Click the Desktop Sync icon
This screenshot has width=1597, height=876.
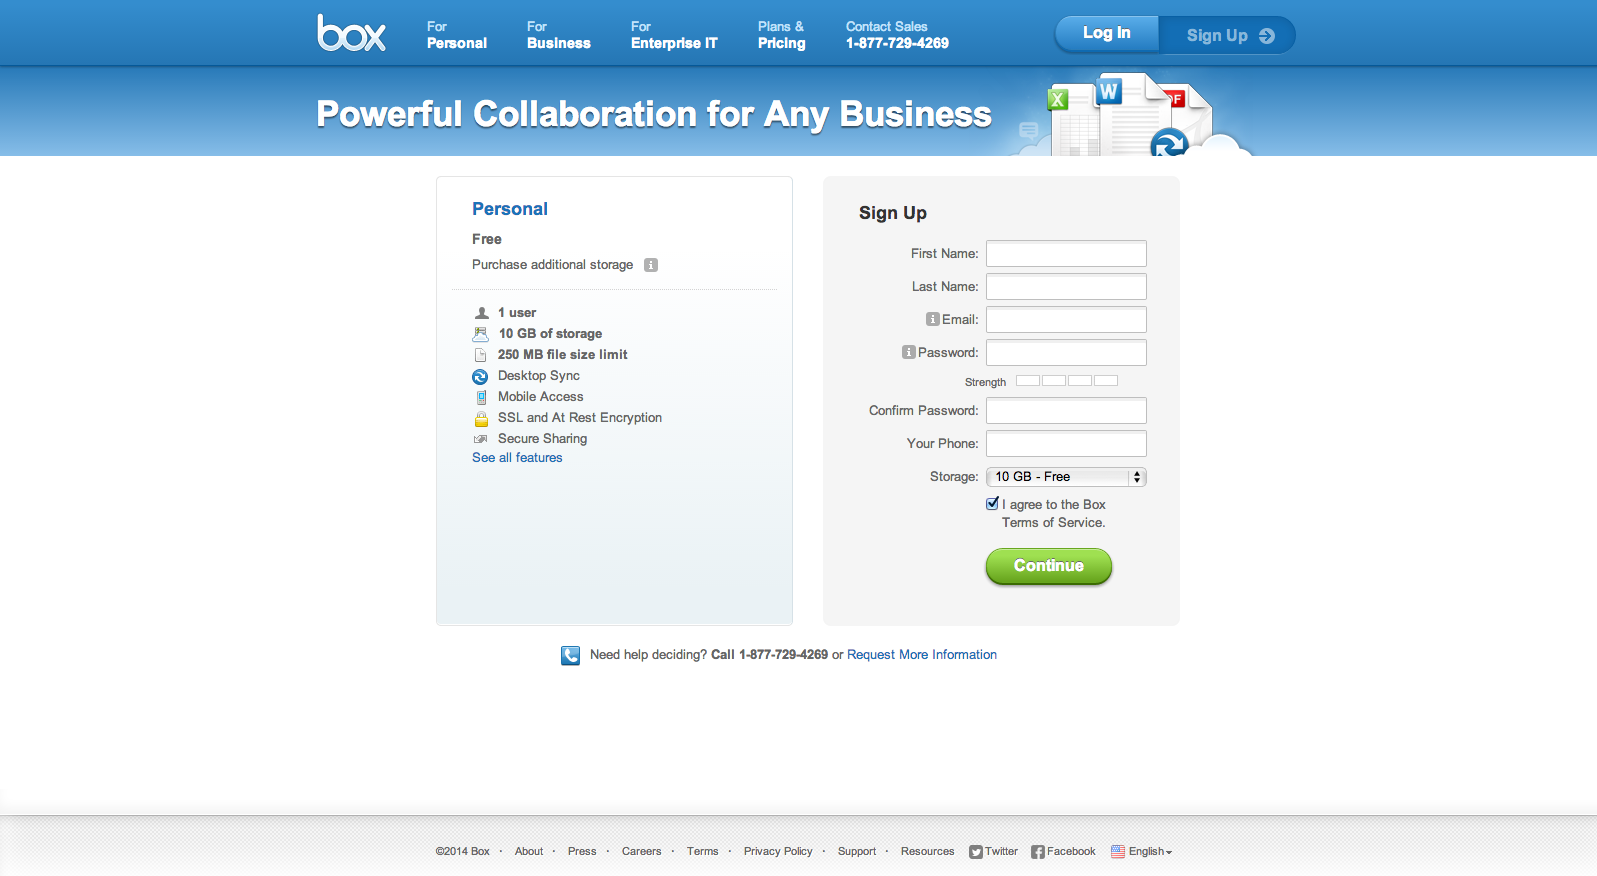coord(480,376)
